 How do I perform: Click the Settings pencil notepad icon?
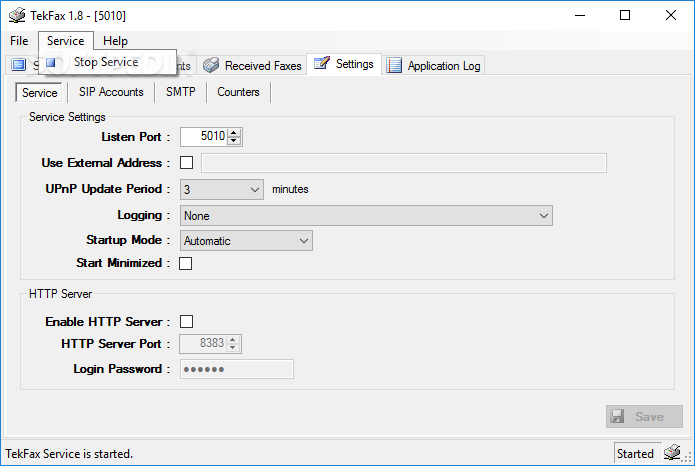(x=321, y=63)
